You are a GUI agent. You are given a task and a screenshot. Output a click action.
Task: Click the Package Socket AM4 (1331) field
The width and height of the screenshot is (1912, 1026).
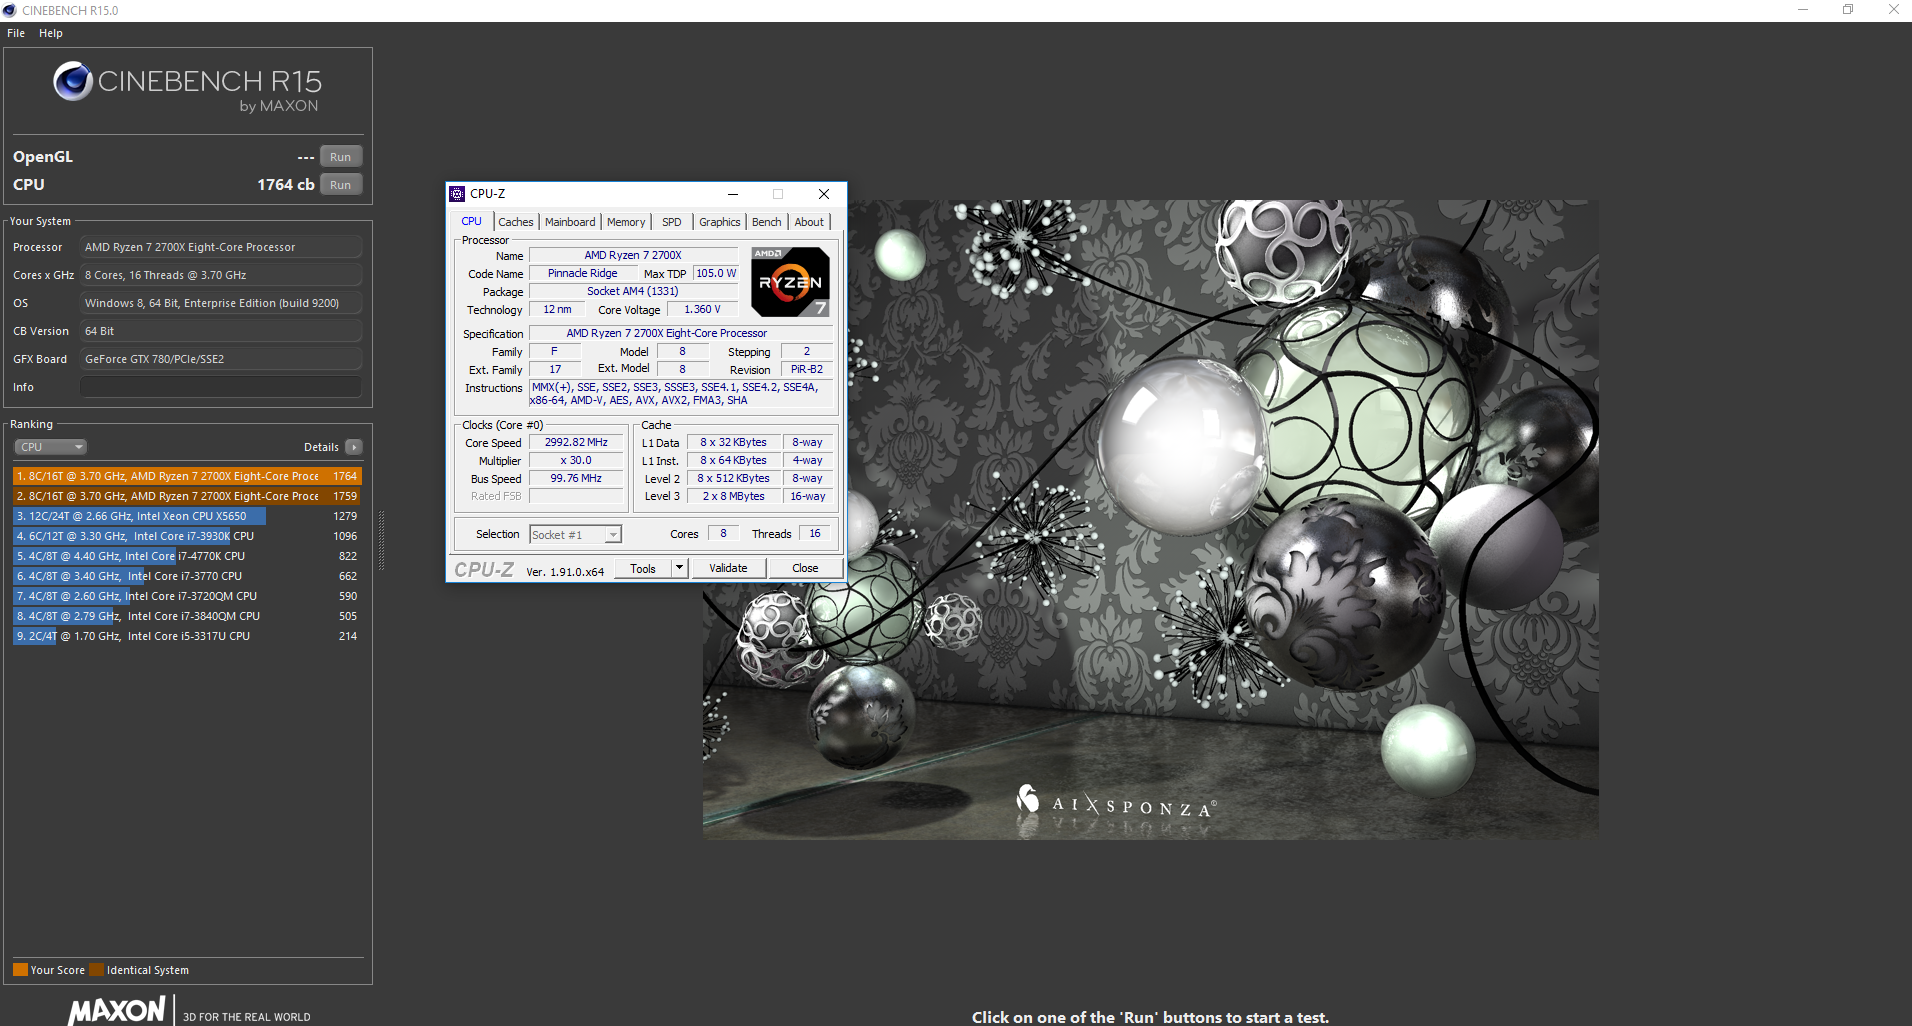coord(633,291)
